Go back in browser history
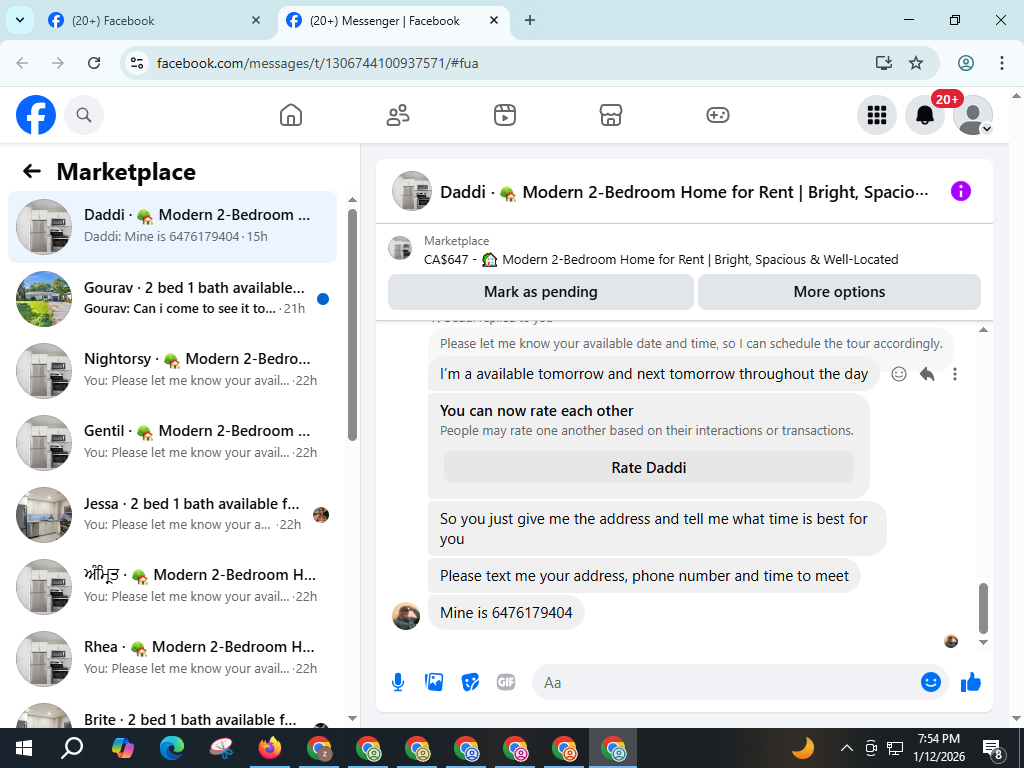The image size is (1024, 768). [x=22, y=63]
